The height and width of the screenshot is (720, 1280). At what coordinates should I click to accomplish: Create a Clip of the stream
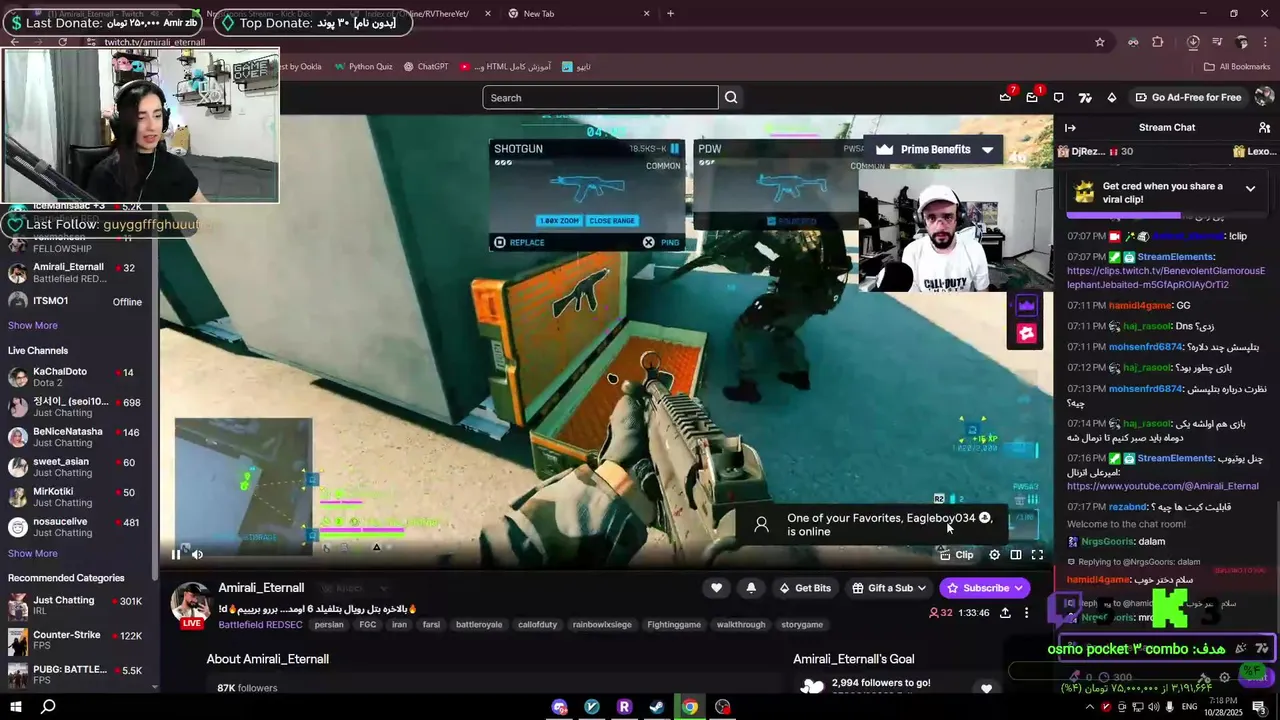tap(957, 555)
